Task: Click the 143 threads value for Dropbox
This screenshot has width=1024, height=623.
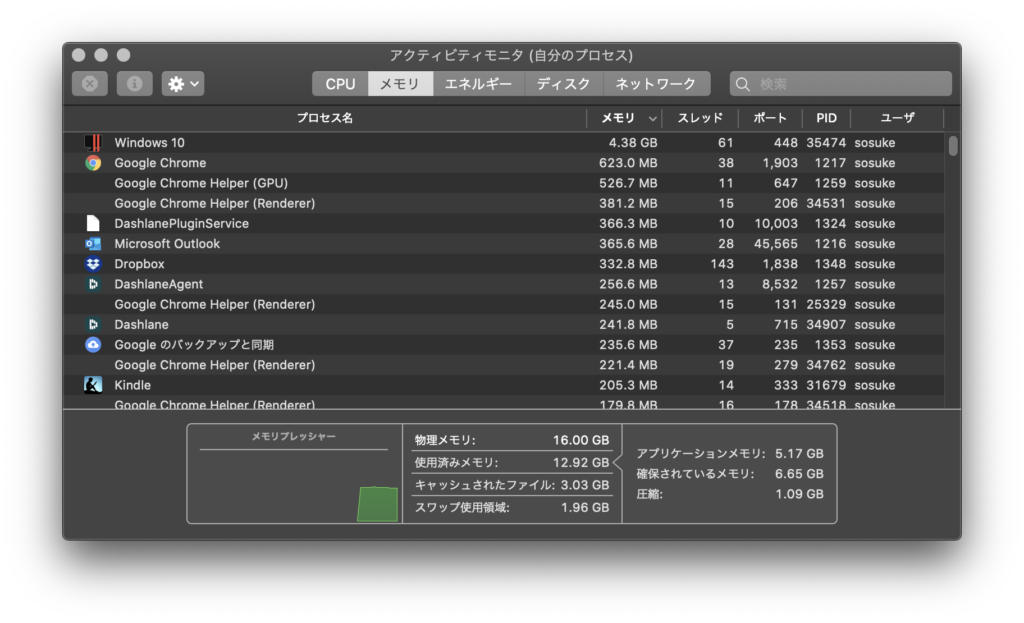Action: [x=722, y=264]
